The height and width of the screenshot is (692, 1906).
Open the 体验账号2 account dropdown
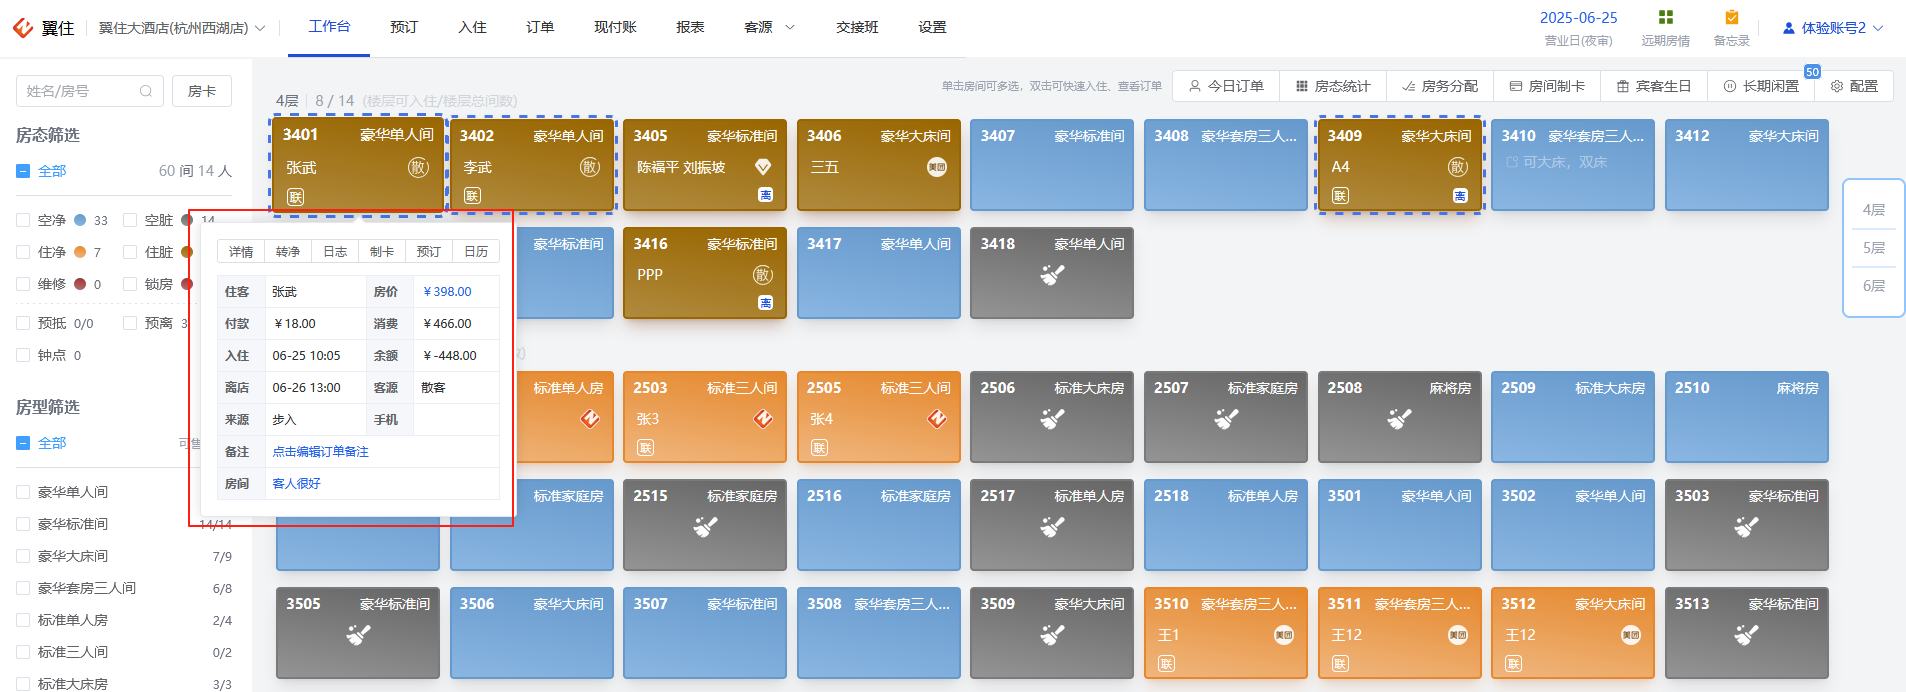click(1833, 28)
